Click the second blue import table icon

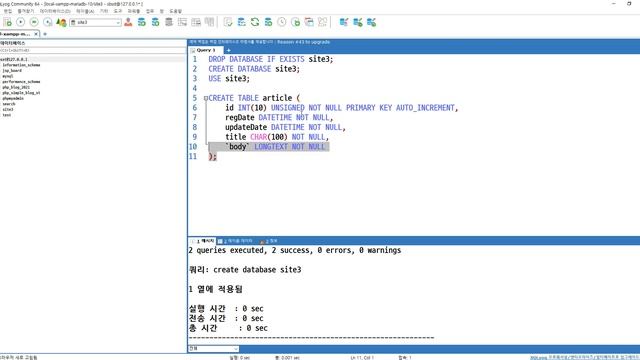coord(358,22)
